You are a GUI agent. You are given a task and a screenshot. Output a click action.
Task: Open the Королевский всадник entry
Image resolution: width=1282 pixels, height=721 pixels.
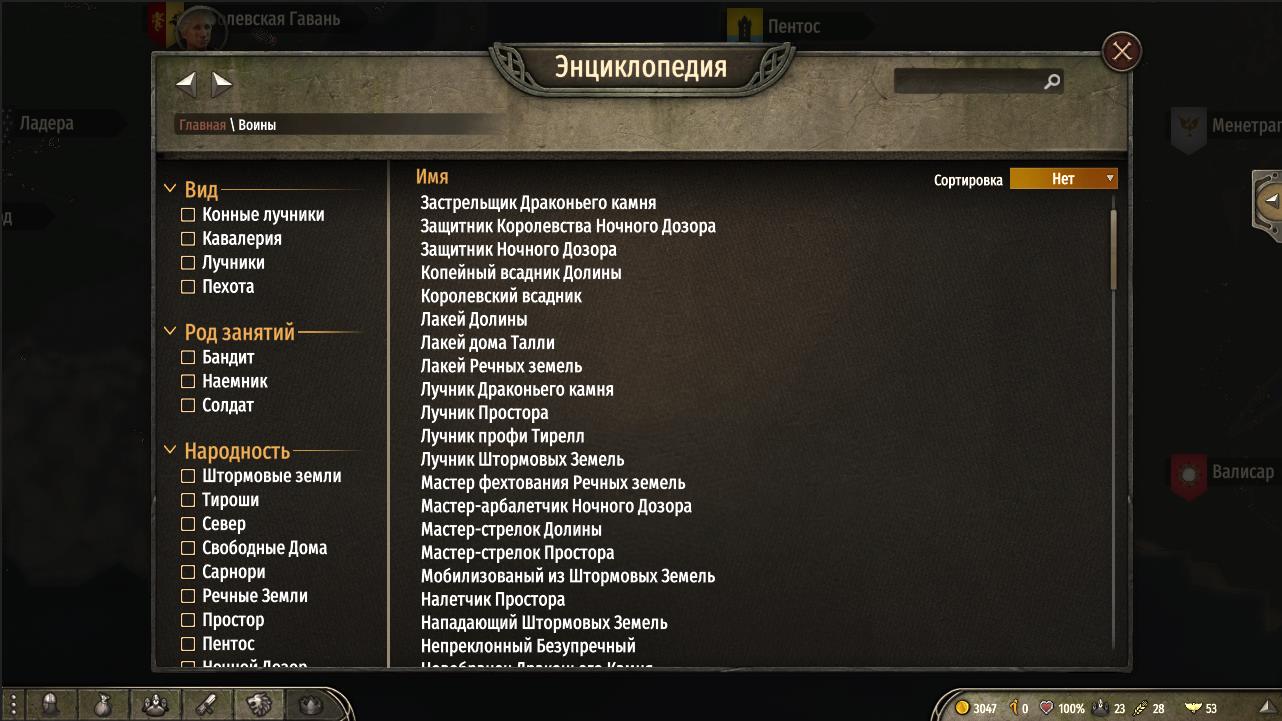(501, 296)
